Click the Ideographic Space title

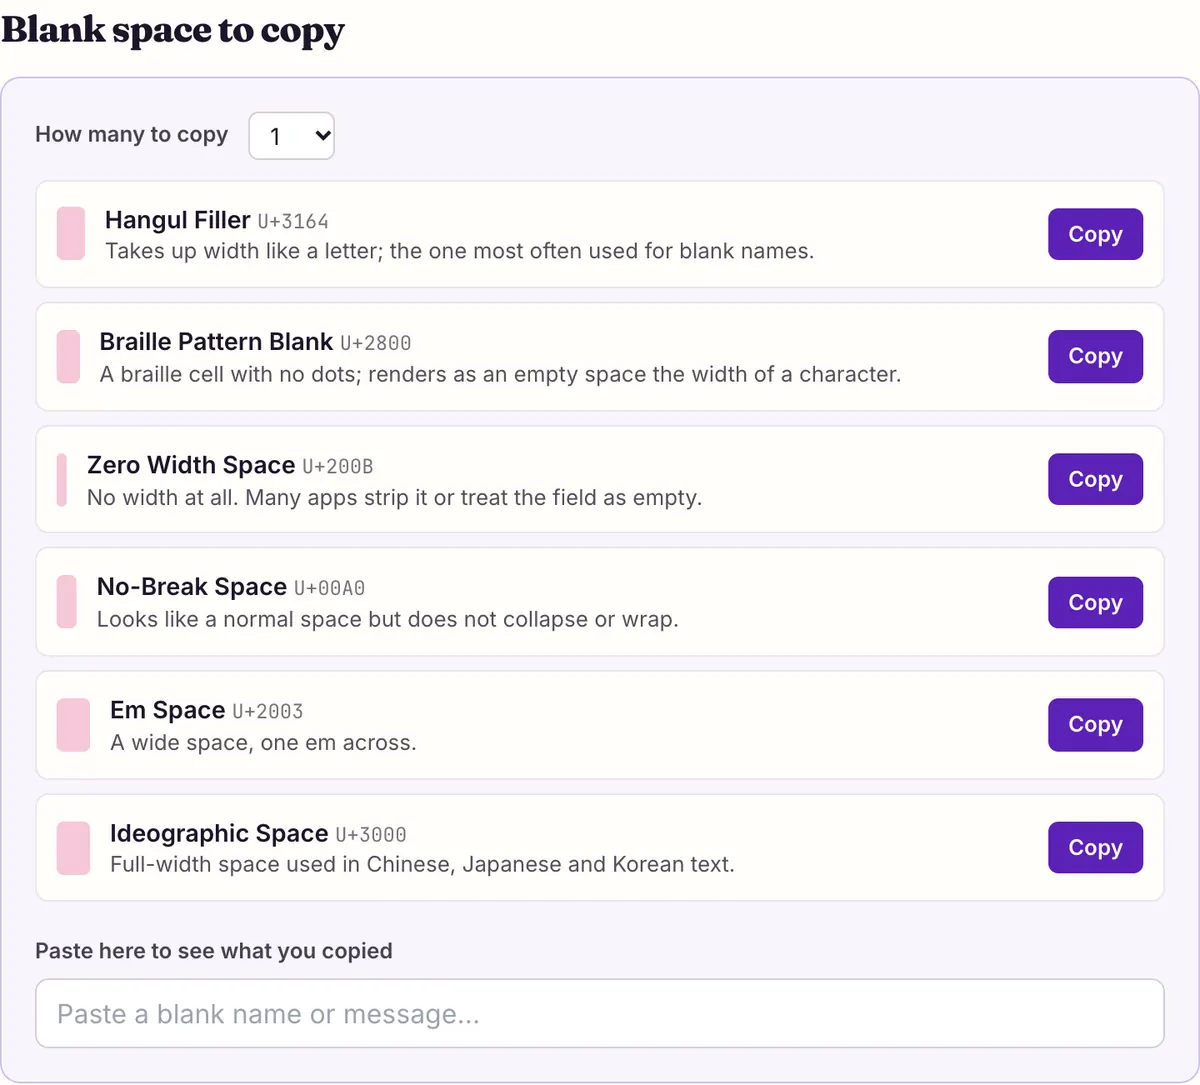coord(219,833)
